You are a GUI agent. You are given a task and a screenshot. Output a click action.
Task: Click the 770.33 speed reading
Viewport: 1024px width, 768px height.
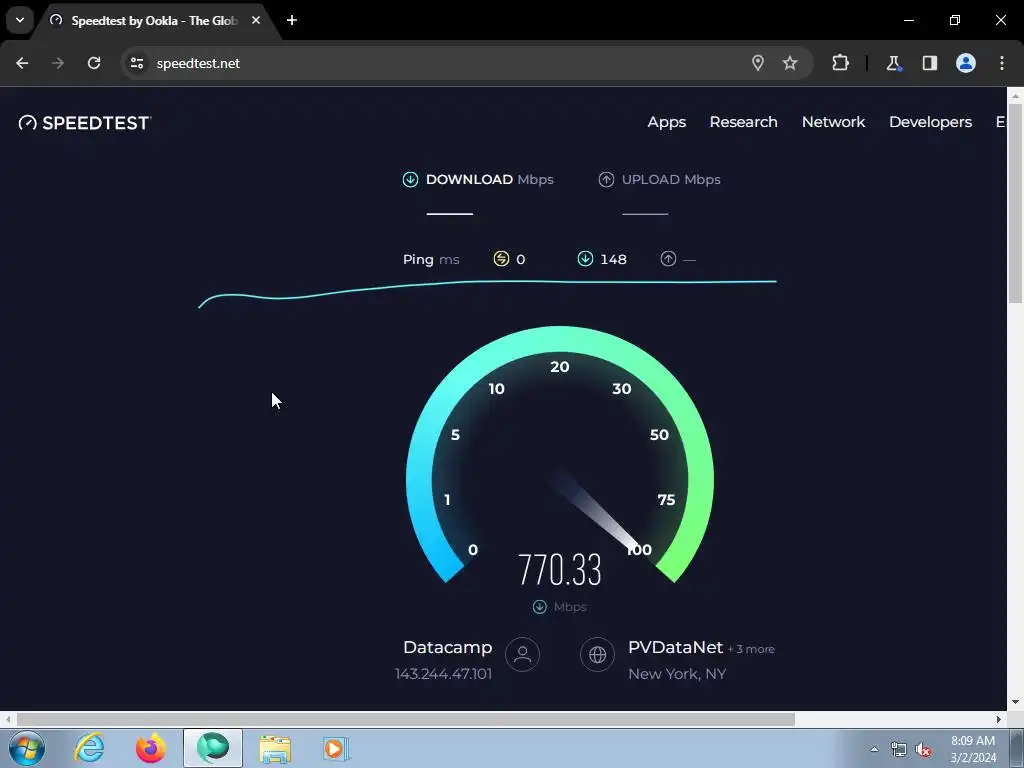pyautogui.click(x=560, y=569)
